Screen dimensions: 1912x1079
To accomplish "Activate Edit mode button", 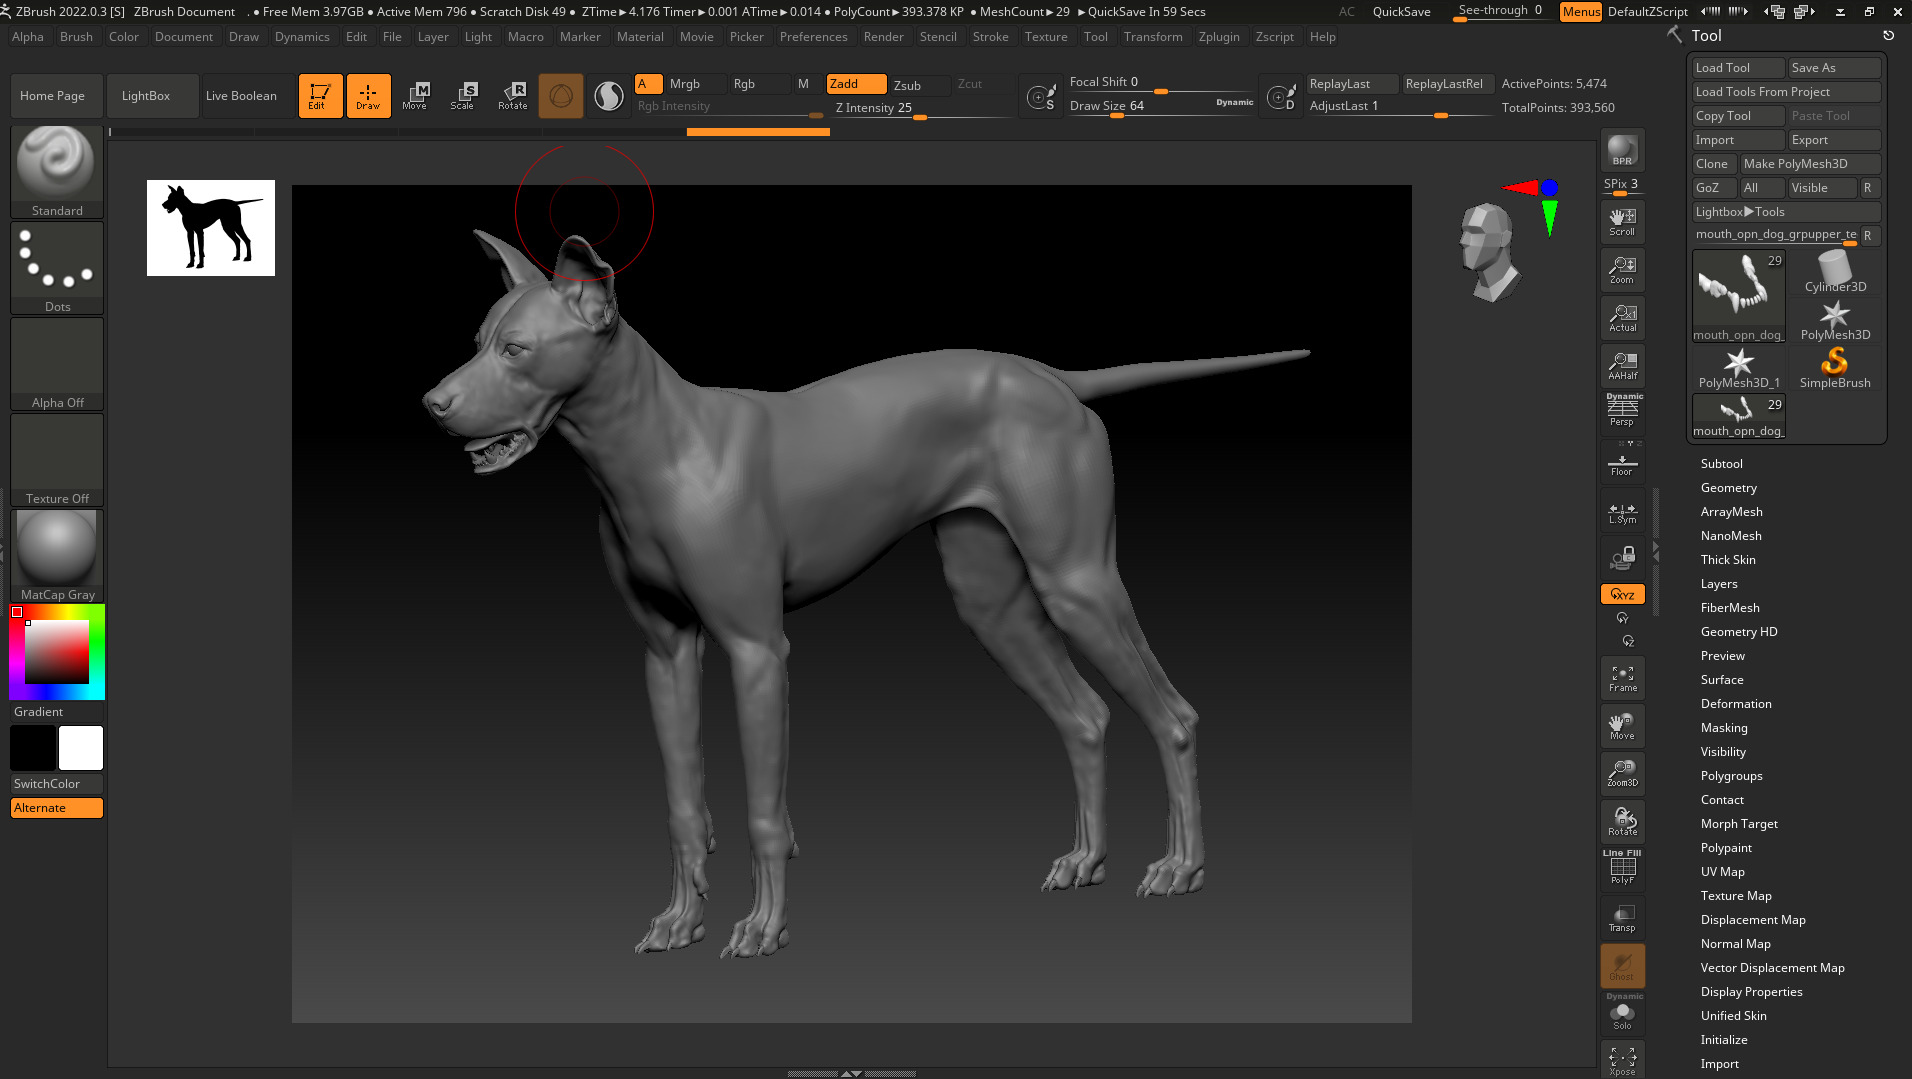I will pyautogui.click(x=320, y=96).
